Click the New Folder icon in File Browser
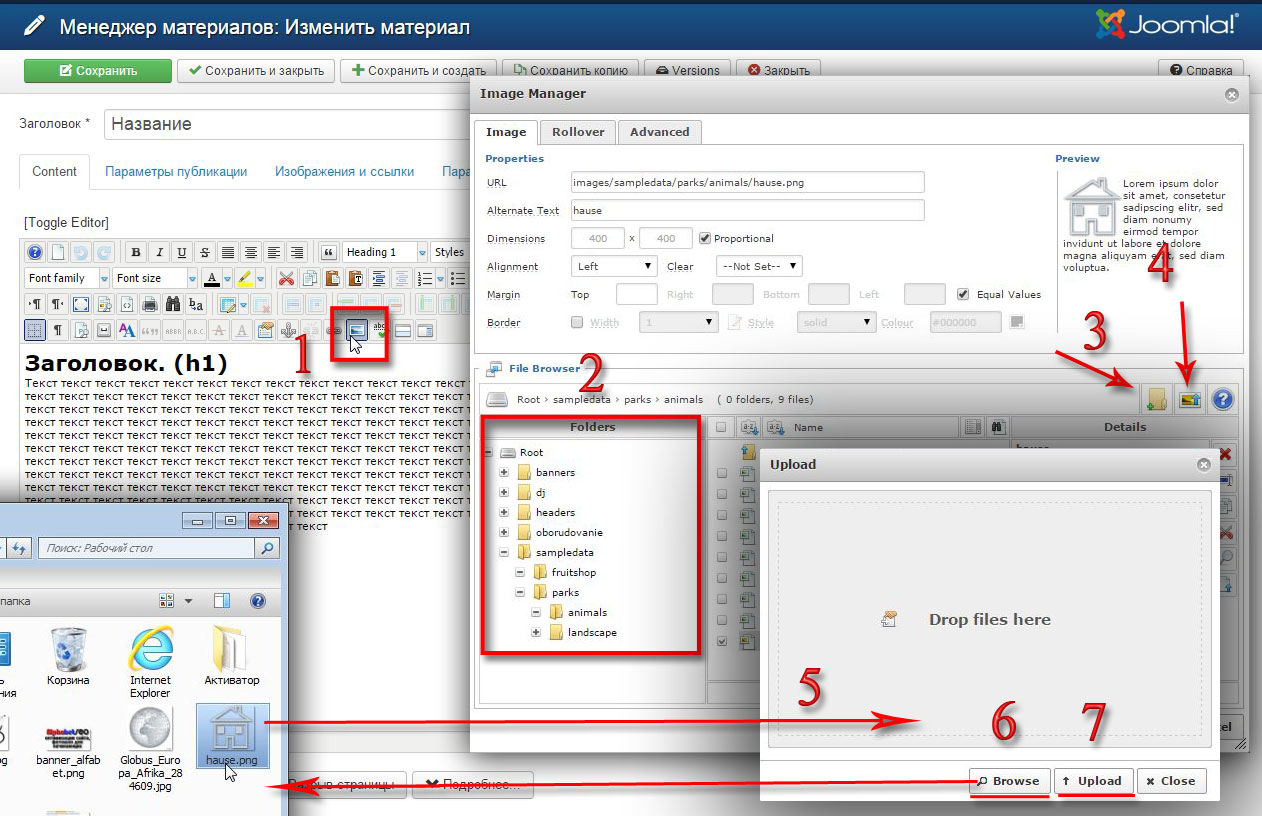The height and width of the screenshot is (816, 1262). (x=1156, y=400)
